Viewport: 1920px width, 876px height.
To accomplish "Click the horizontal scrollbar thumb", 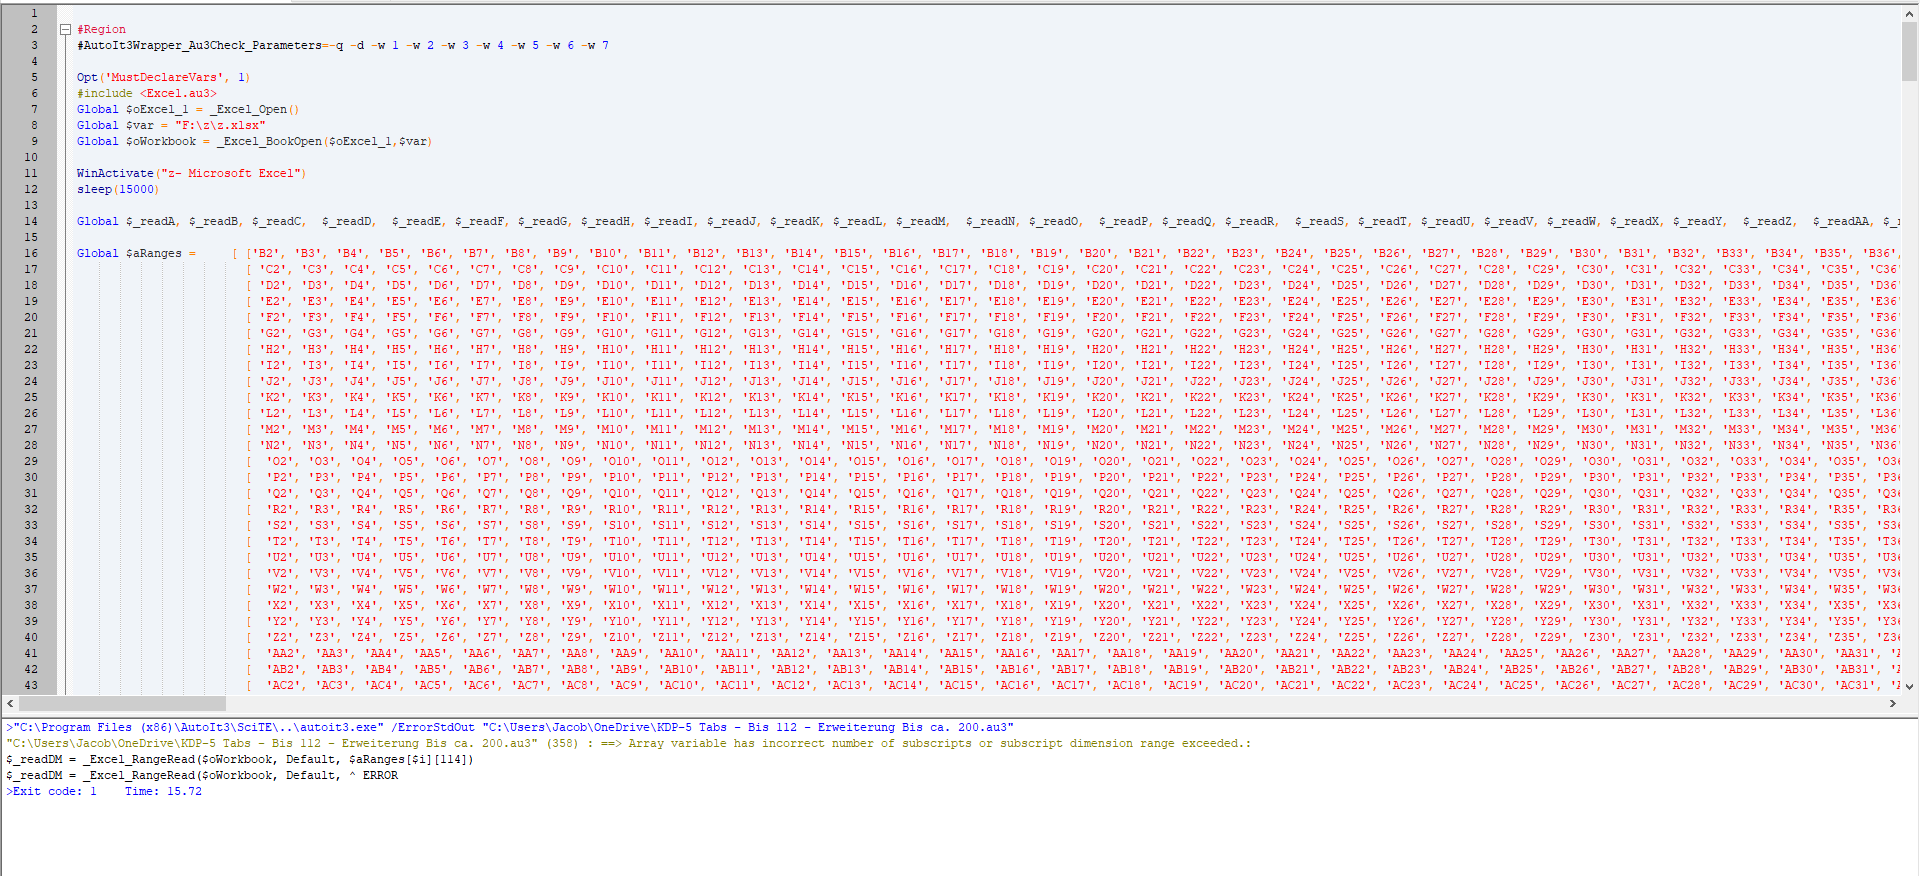I will coord(122,703).
